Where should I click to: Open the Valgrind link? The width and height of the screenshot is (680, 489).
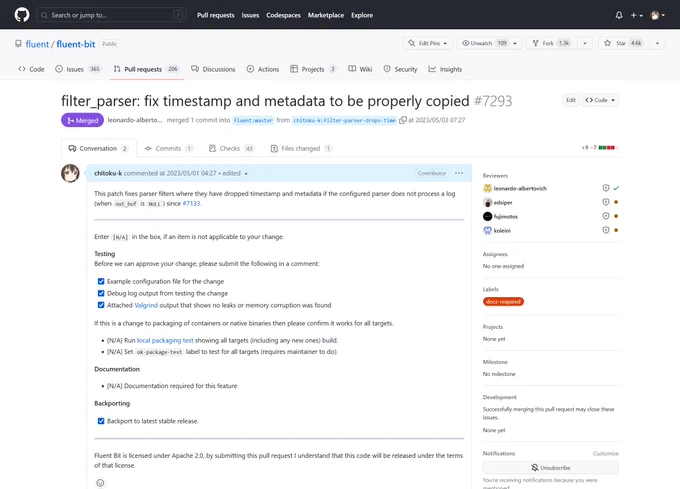tap(146, 305)
